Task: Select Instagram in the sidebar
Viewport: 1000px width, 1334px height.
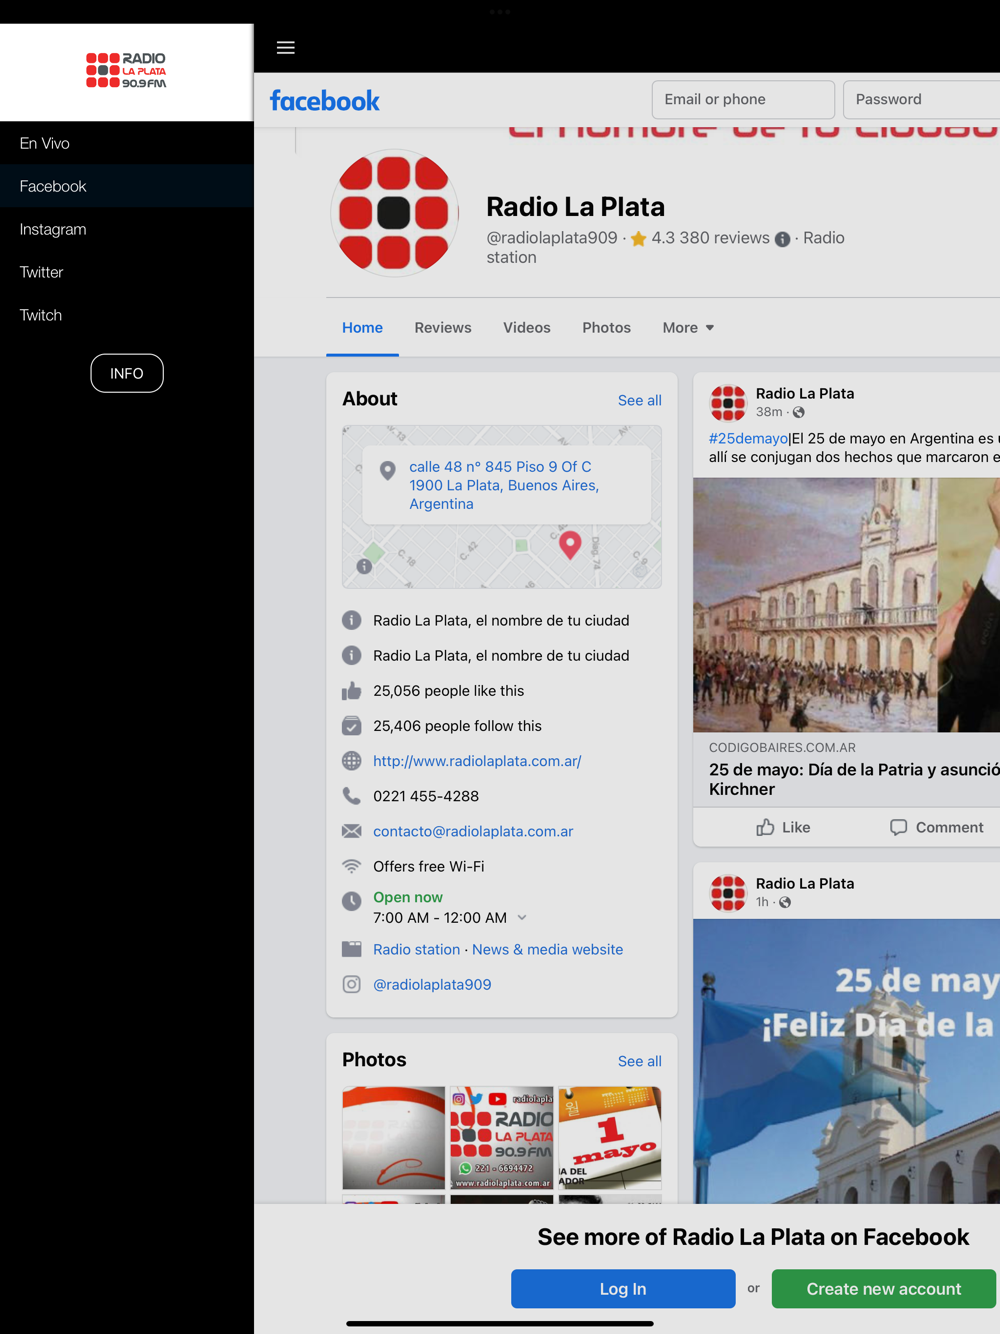Action: [126, 229]
